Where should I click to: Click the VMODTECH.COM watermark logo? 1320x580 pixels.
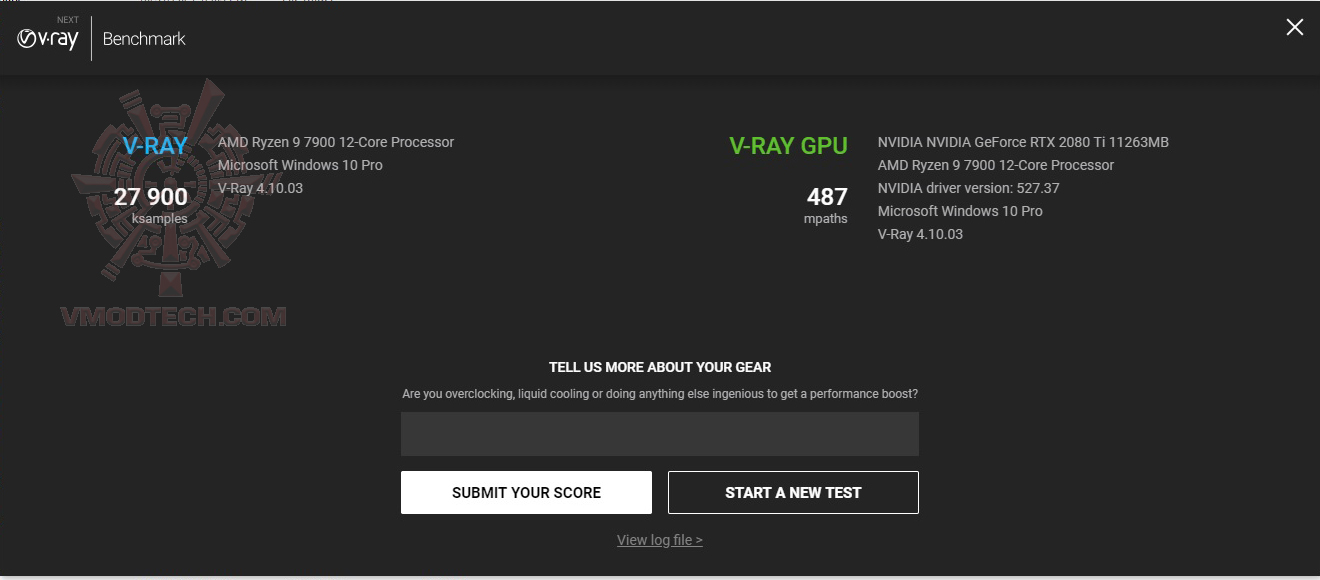click(x=174, y=317)
